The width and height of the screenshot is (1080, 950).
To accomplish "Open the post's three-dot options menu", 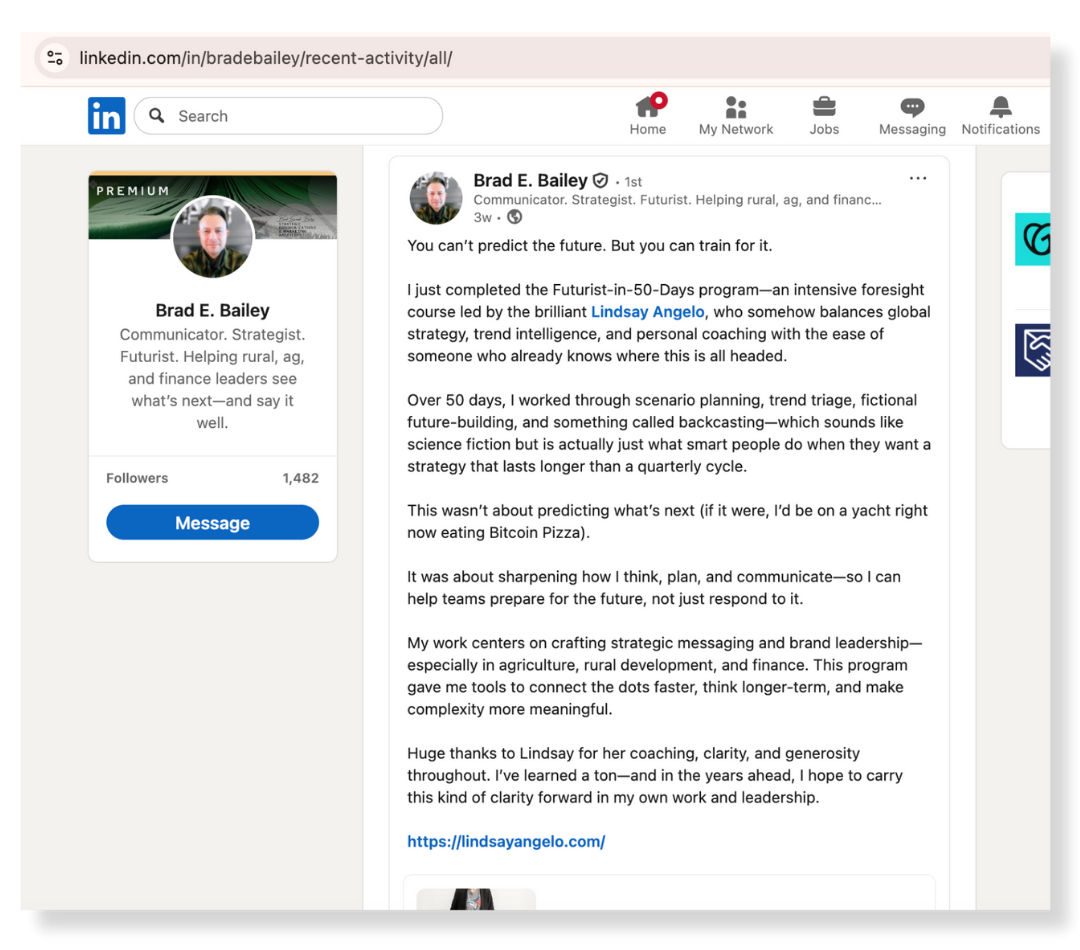I will 917,178.
